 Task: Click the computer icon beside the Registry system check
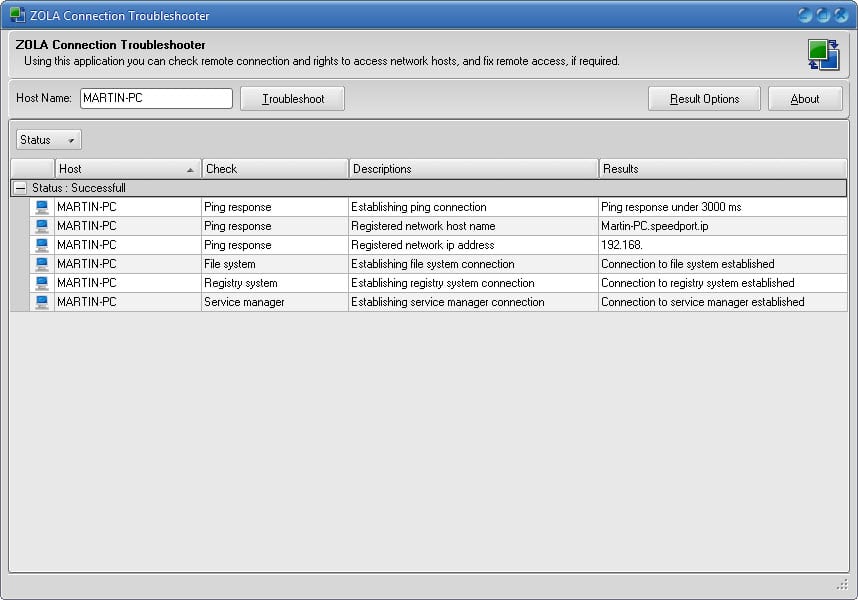tap(41, 283)
